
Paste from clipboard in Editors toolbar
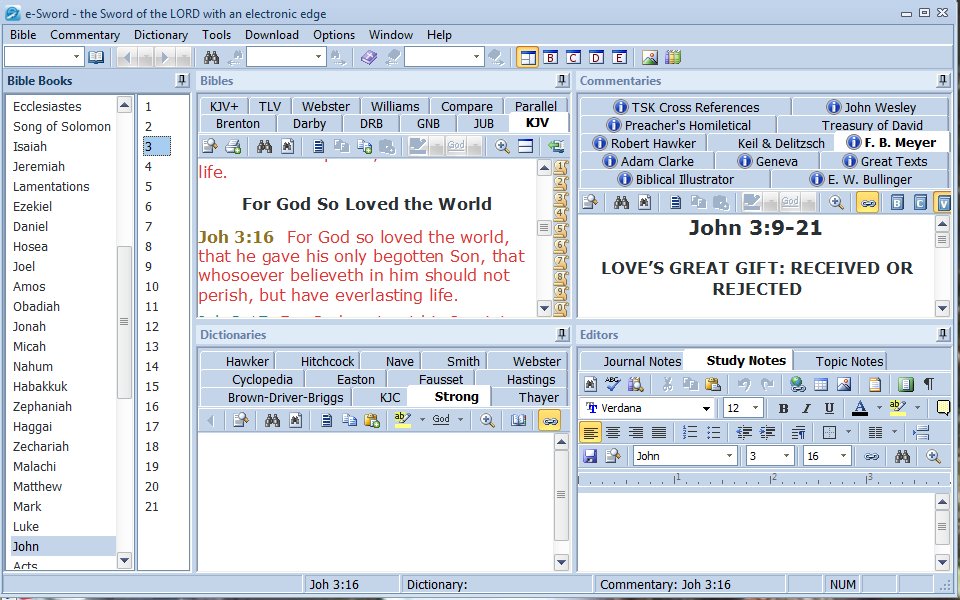click(x=713, y=384)
